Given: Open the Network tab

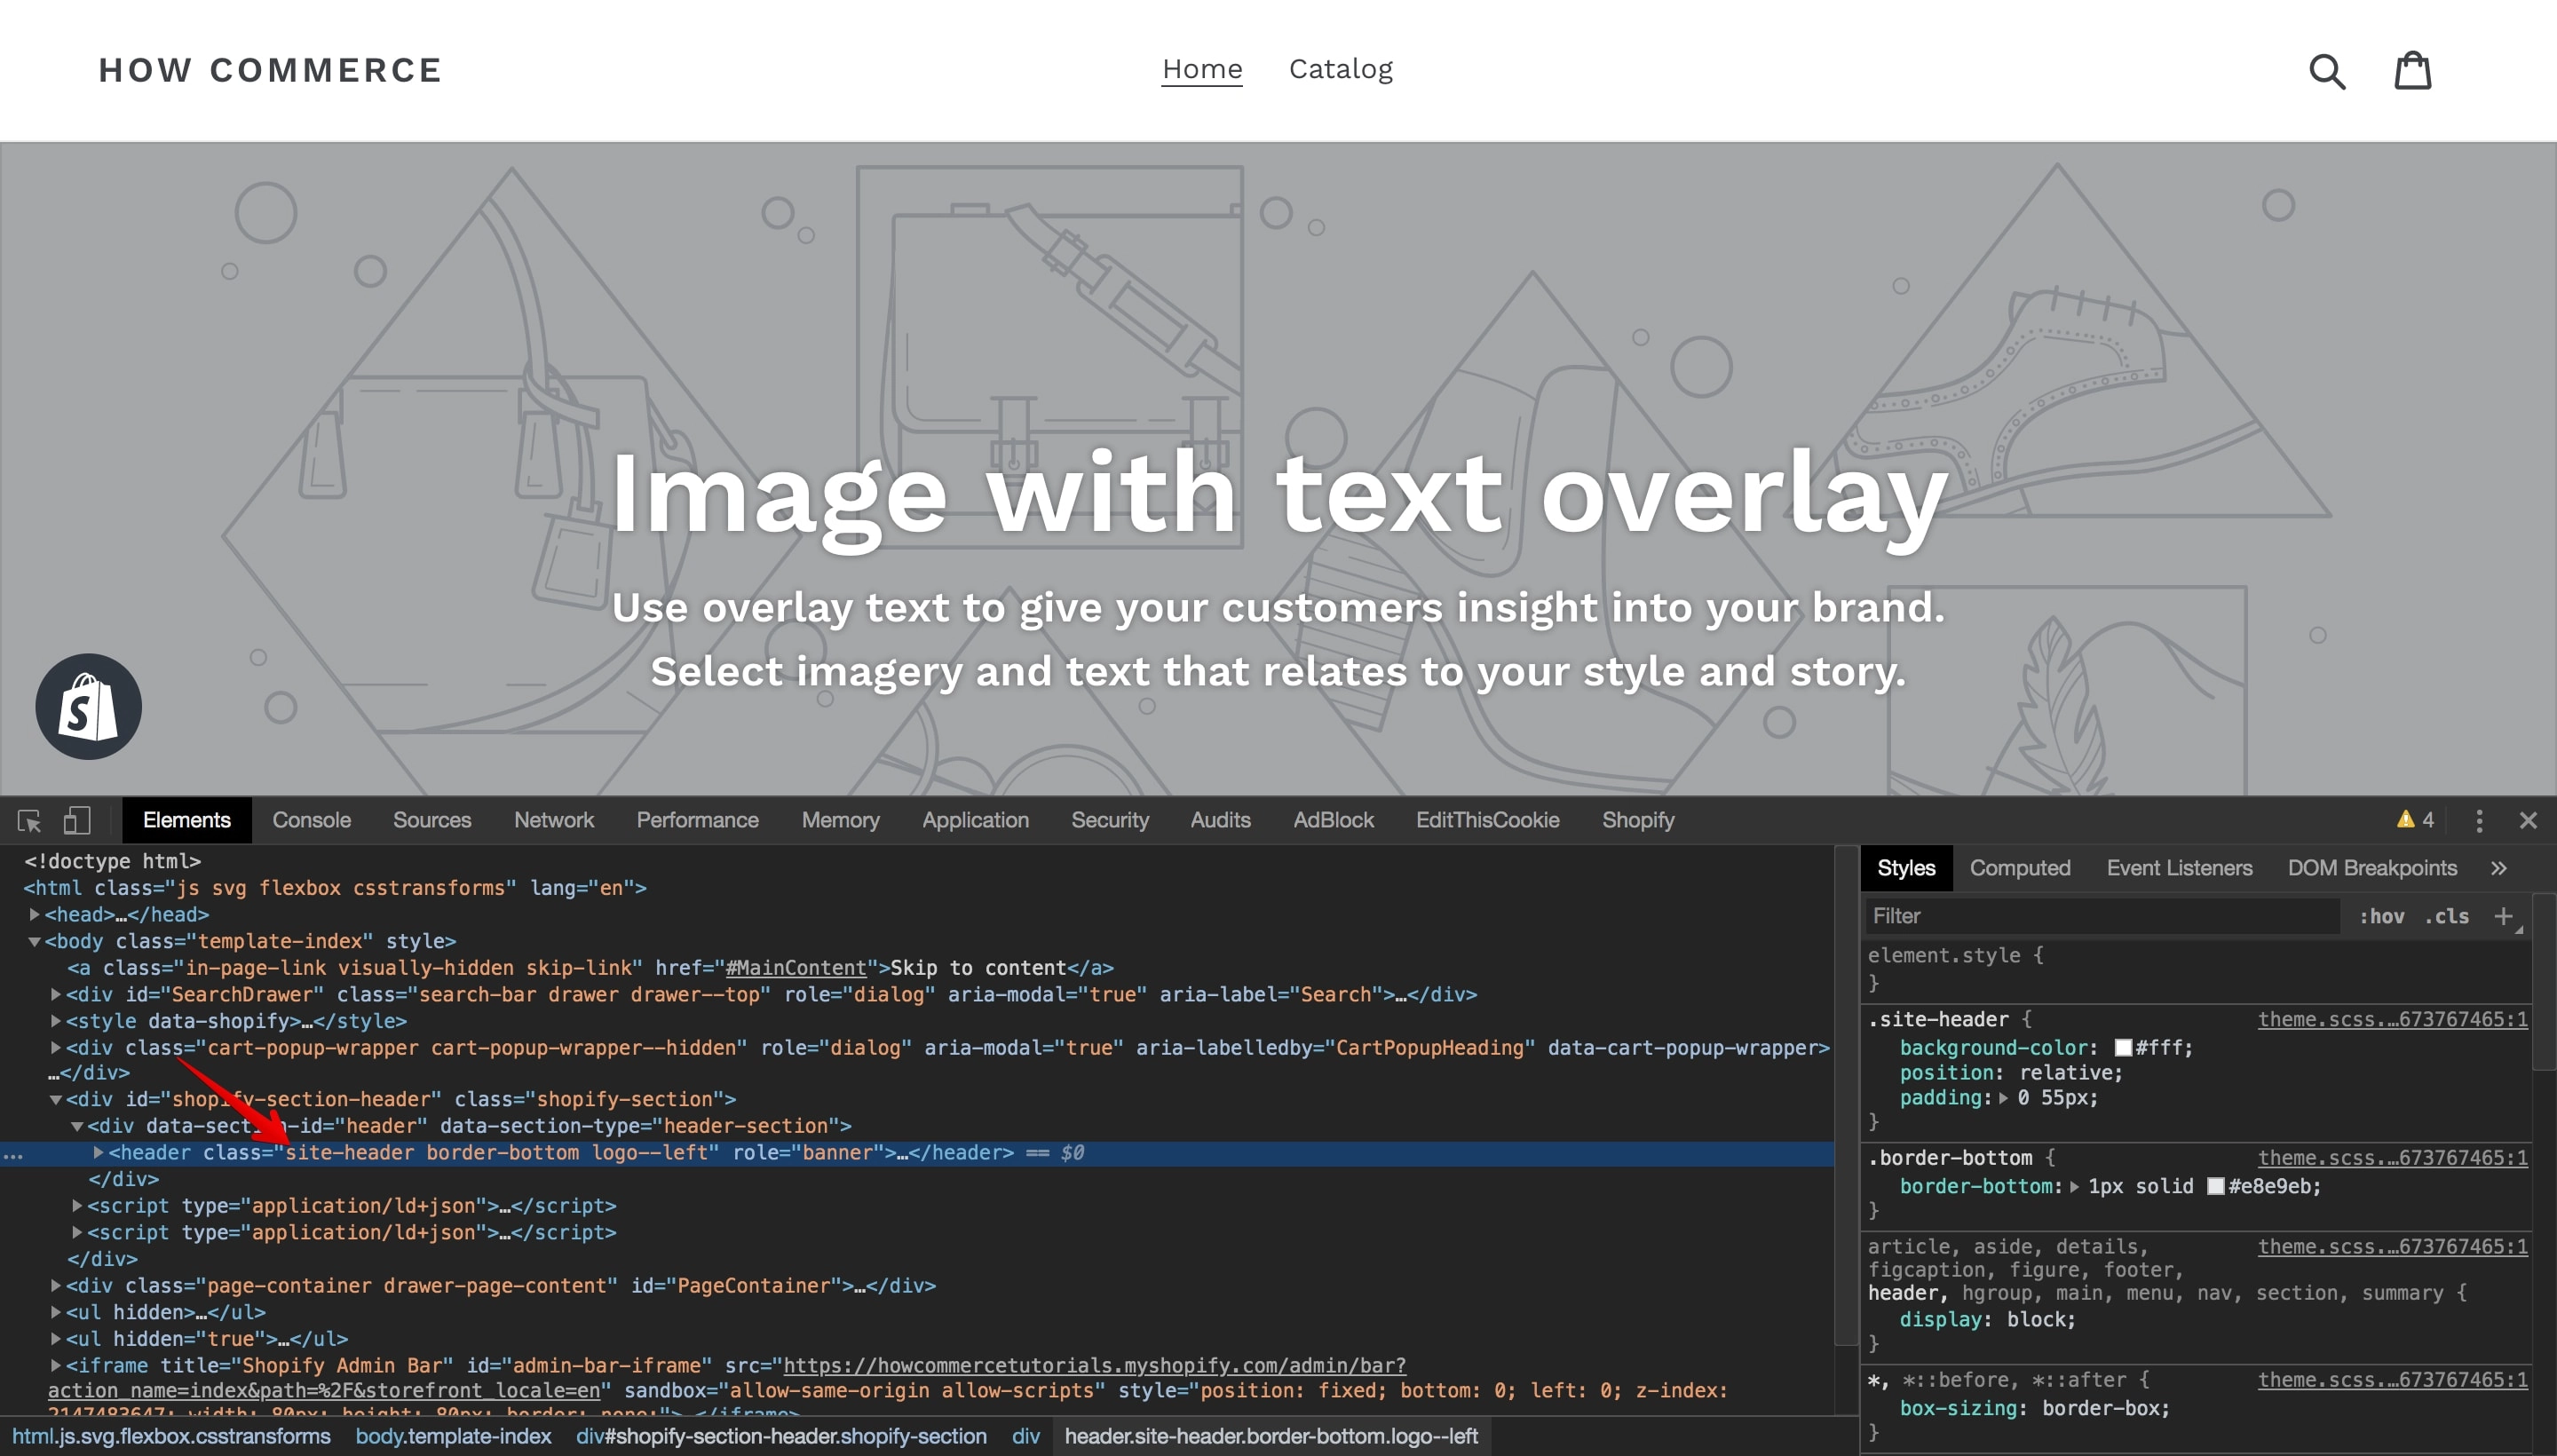Looking at the screenshot, I should click(x=554, y=820).
